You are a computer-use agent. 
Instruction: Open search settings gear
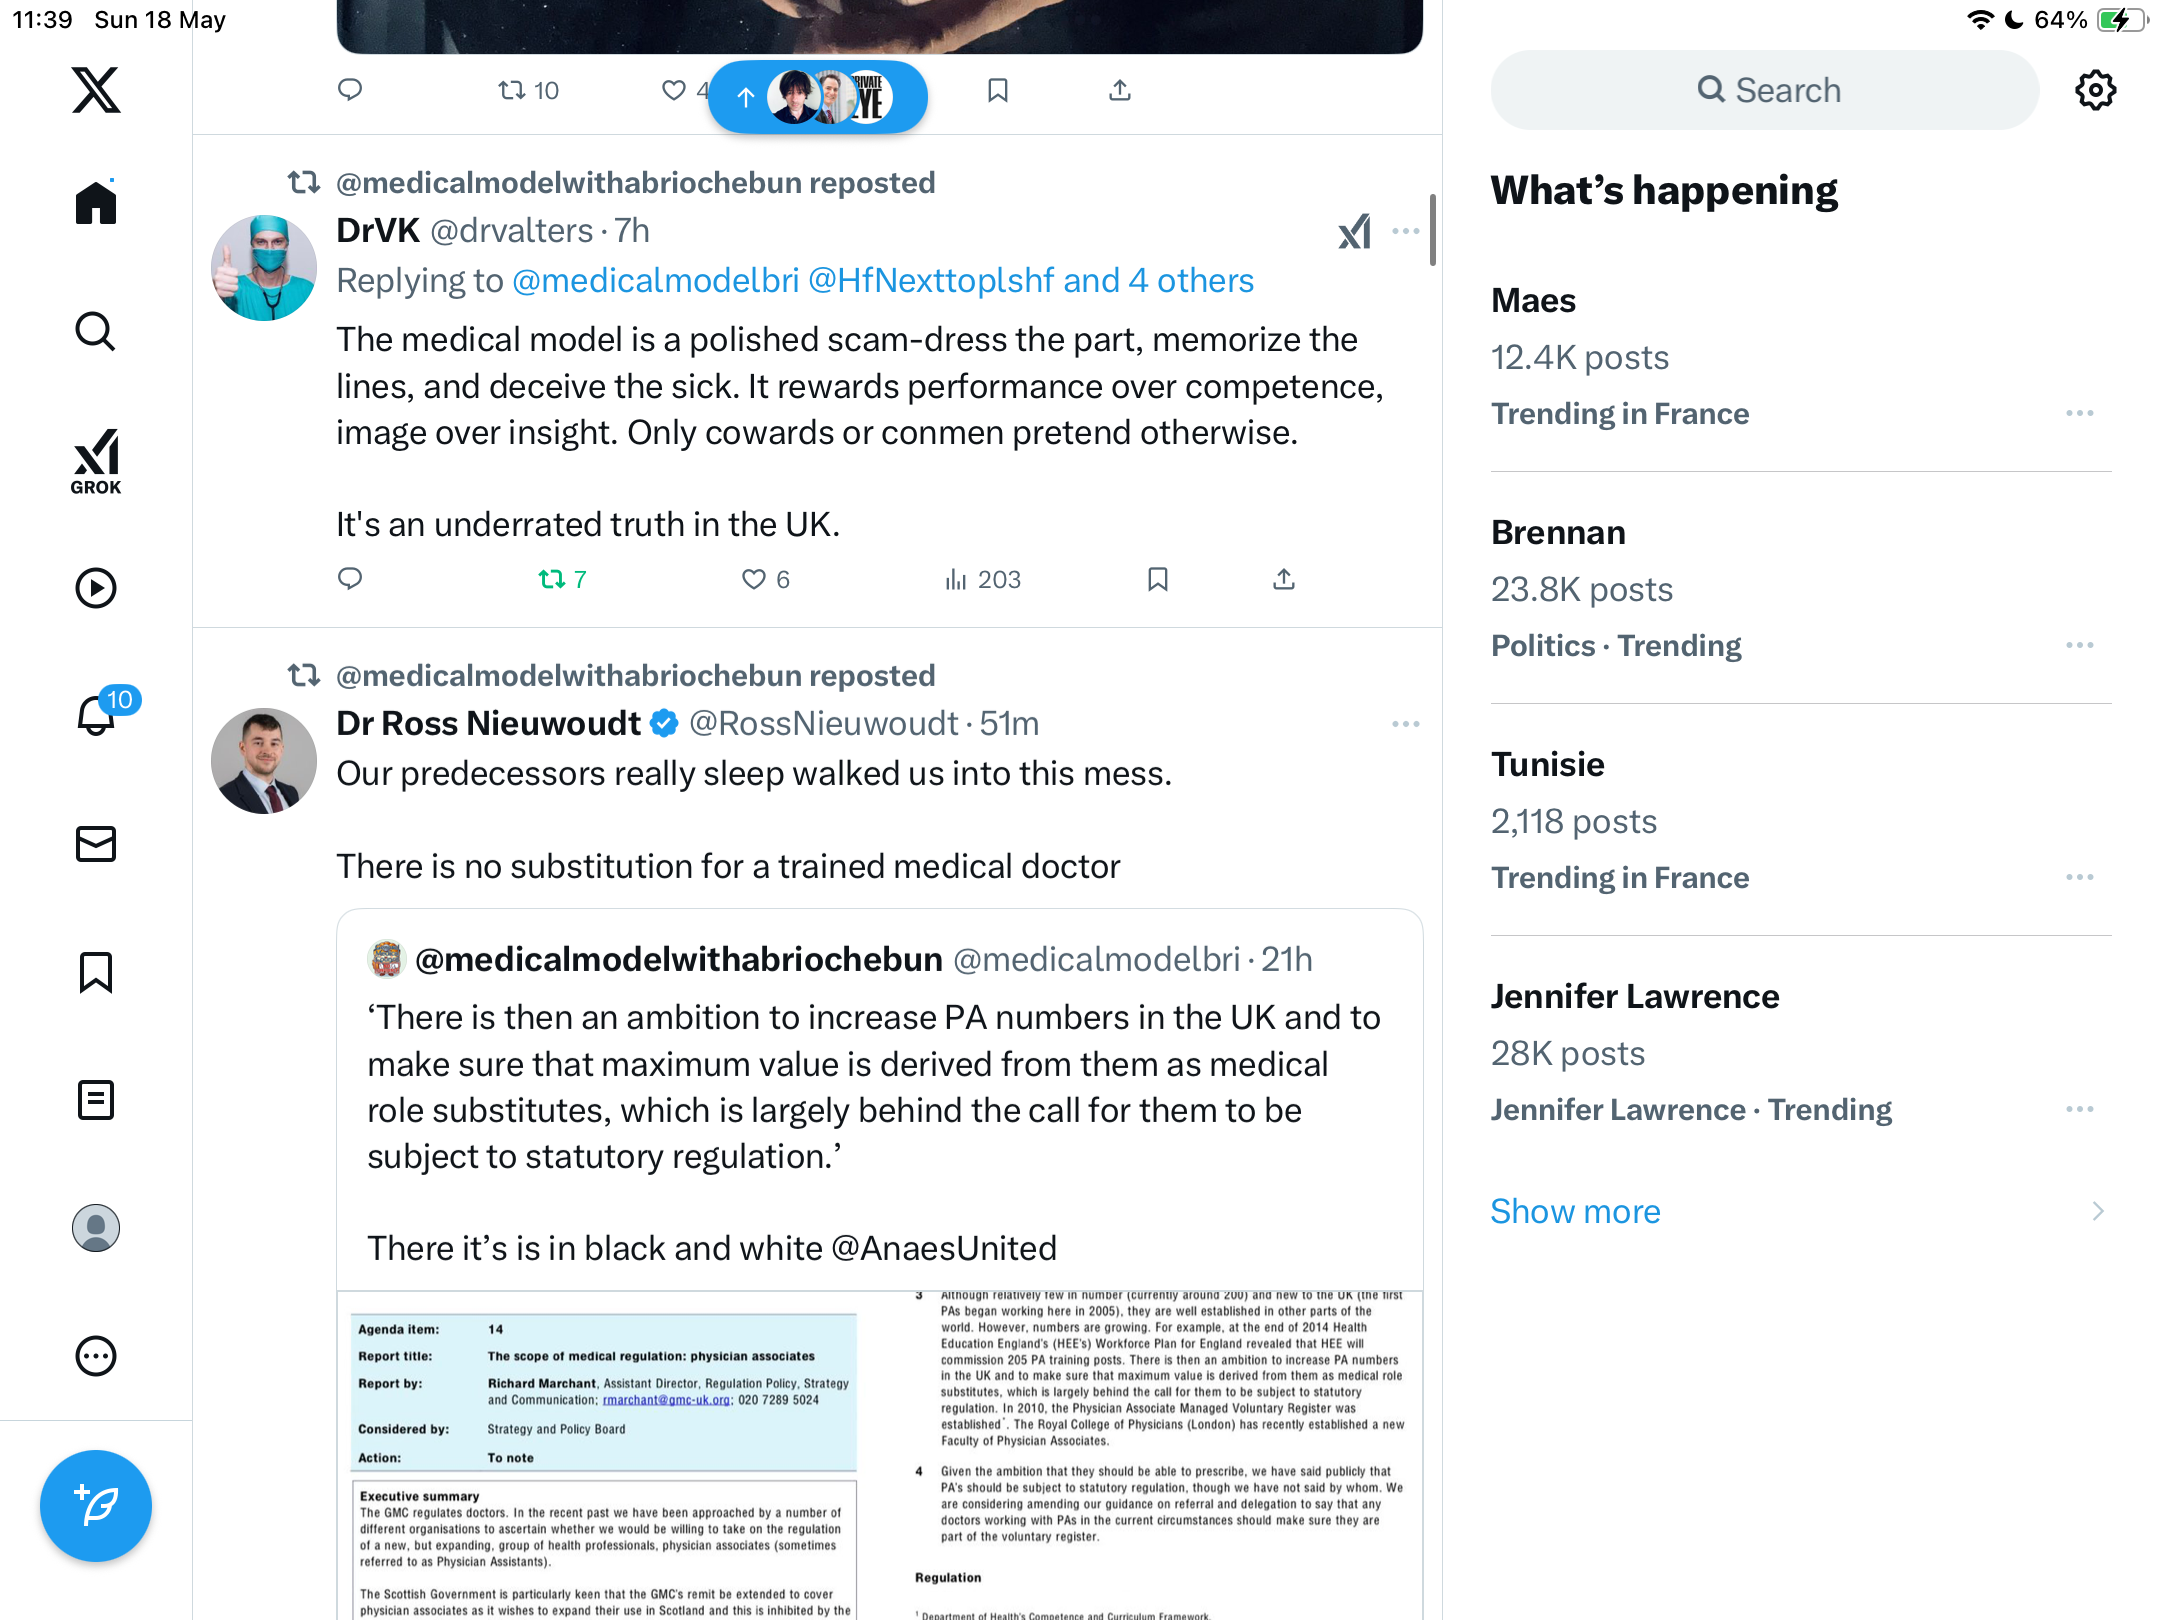(x=2095, y=90)
